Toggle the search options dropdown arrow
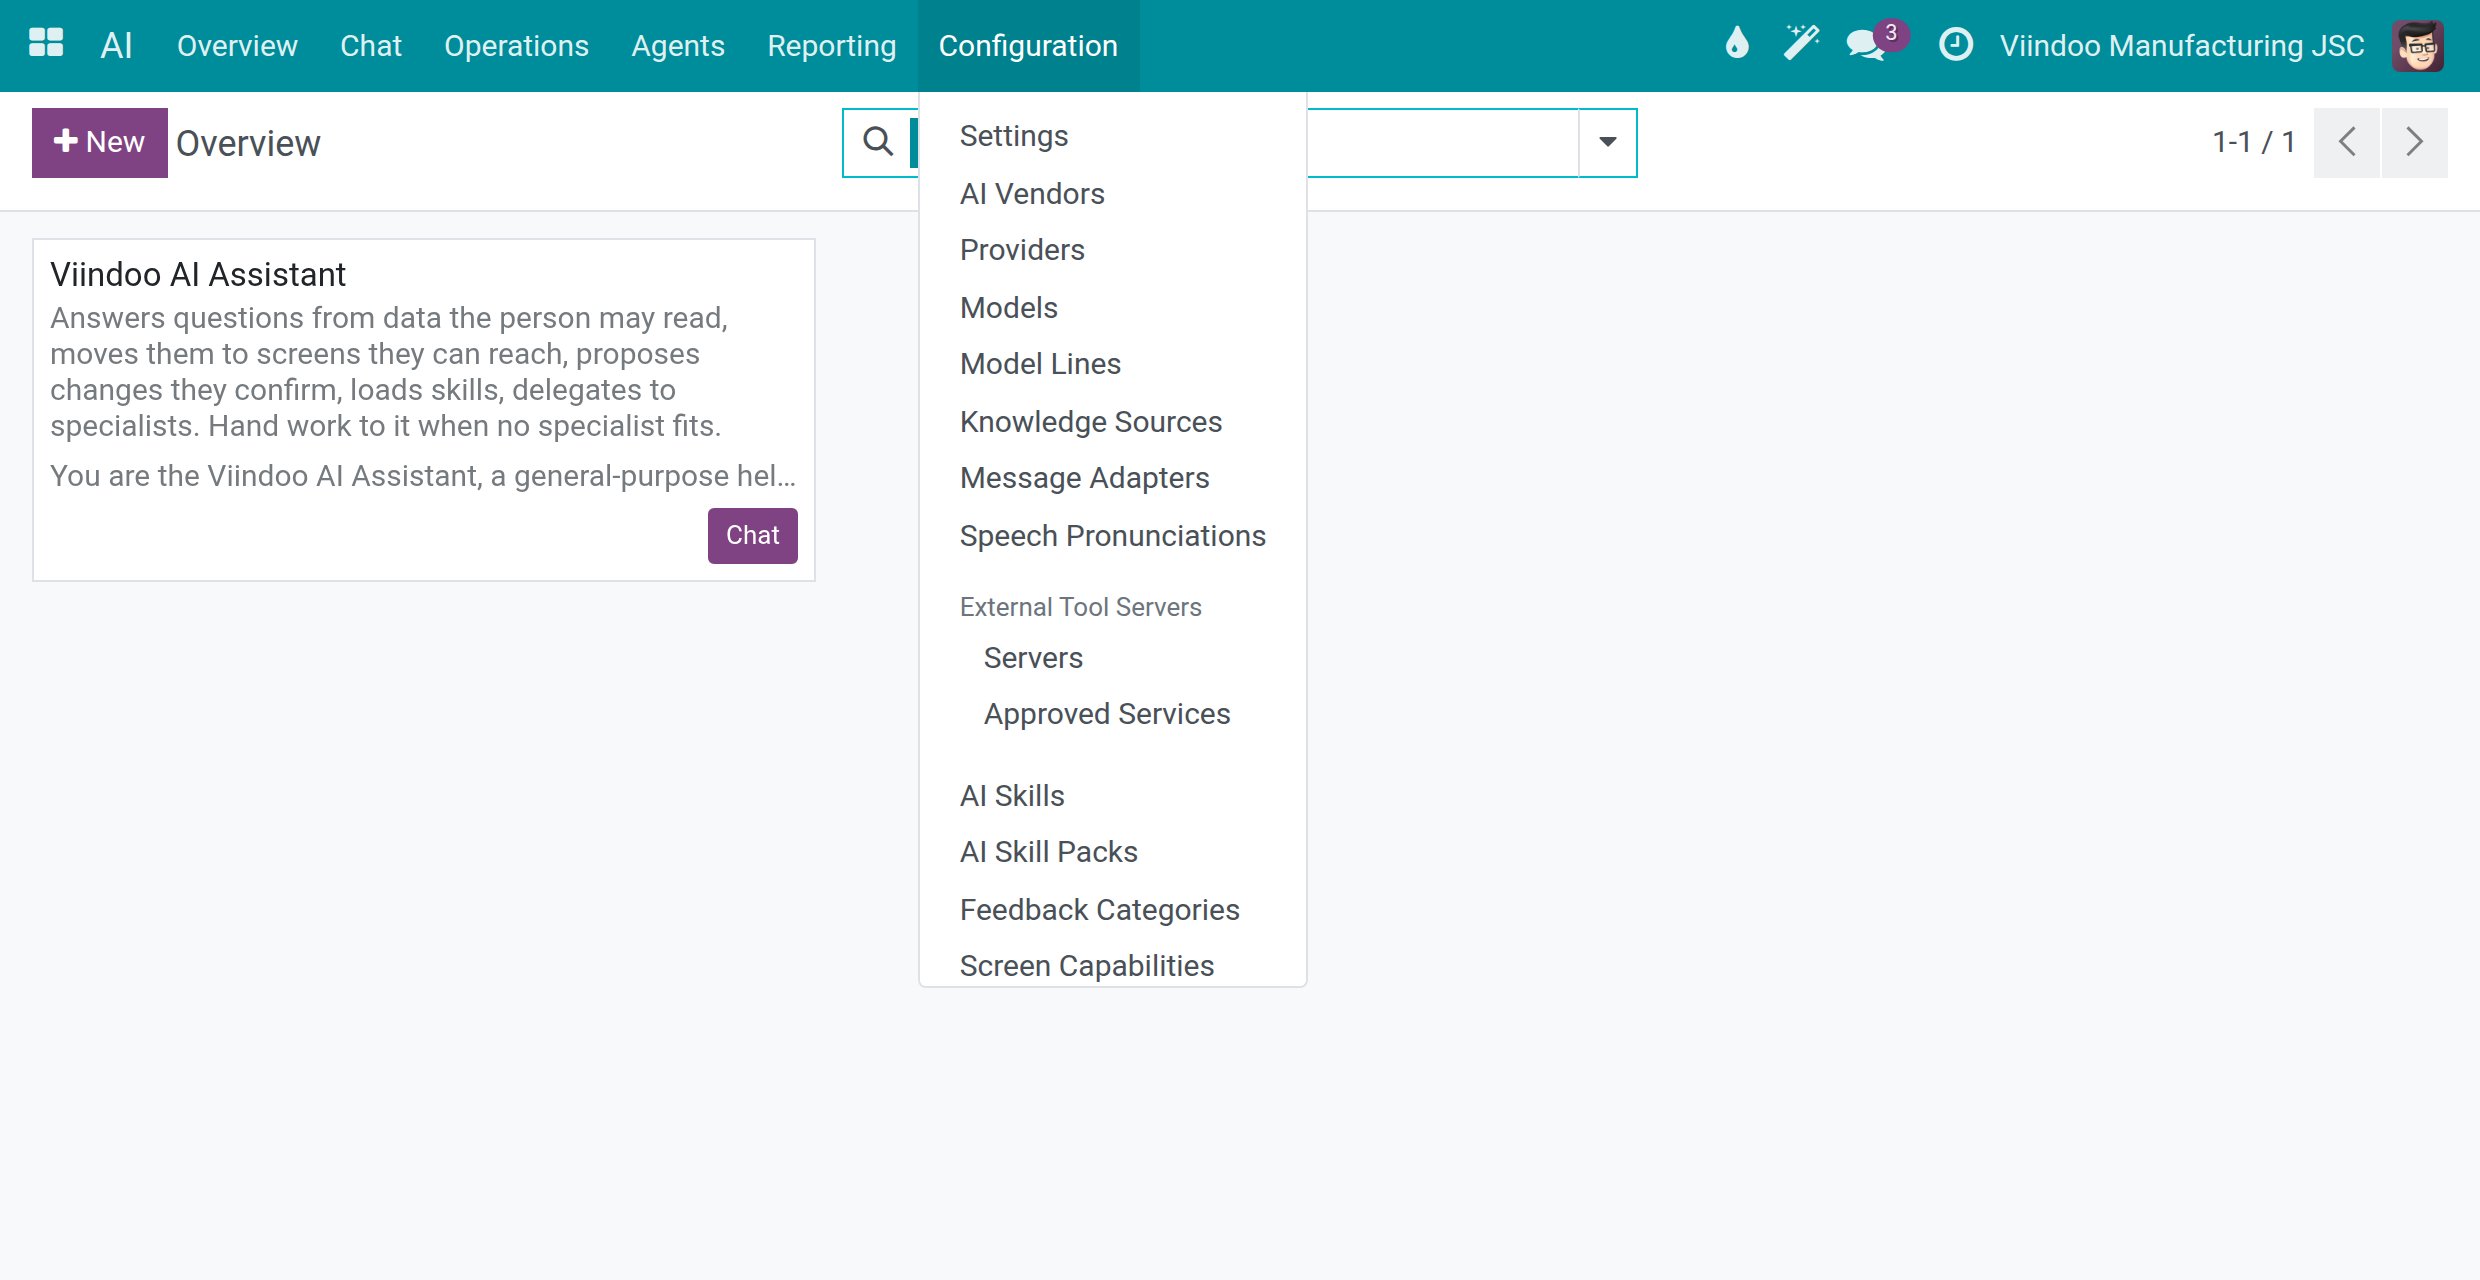This screenshot has height=1280, width=2480. coord(1607,142)
